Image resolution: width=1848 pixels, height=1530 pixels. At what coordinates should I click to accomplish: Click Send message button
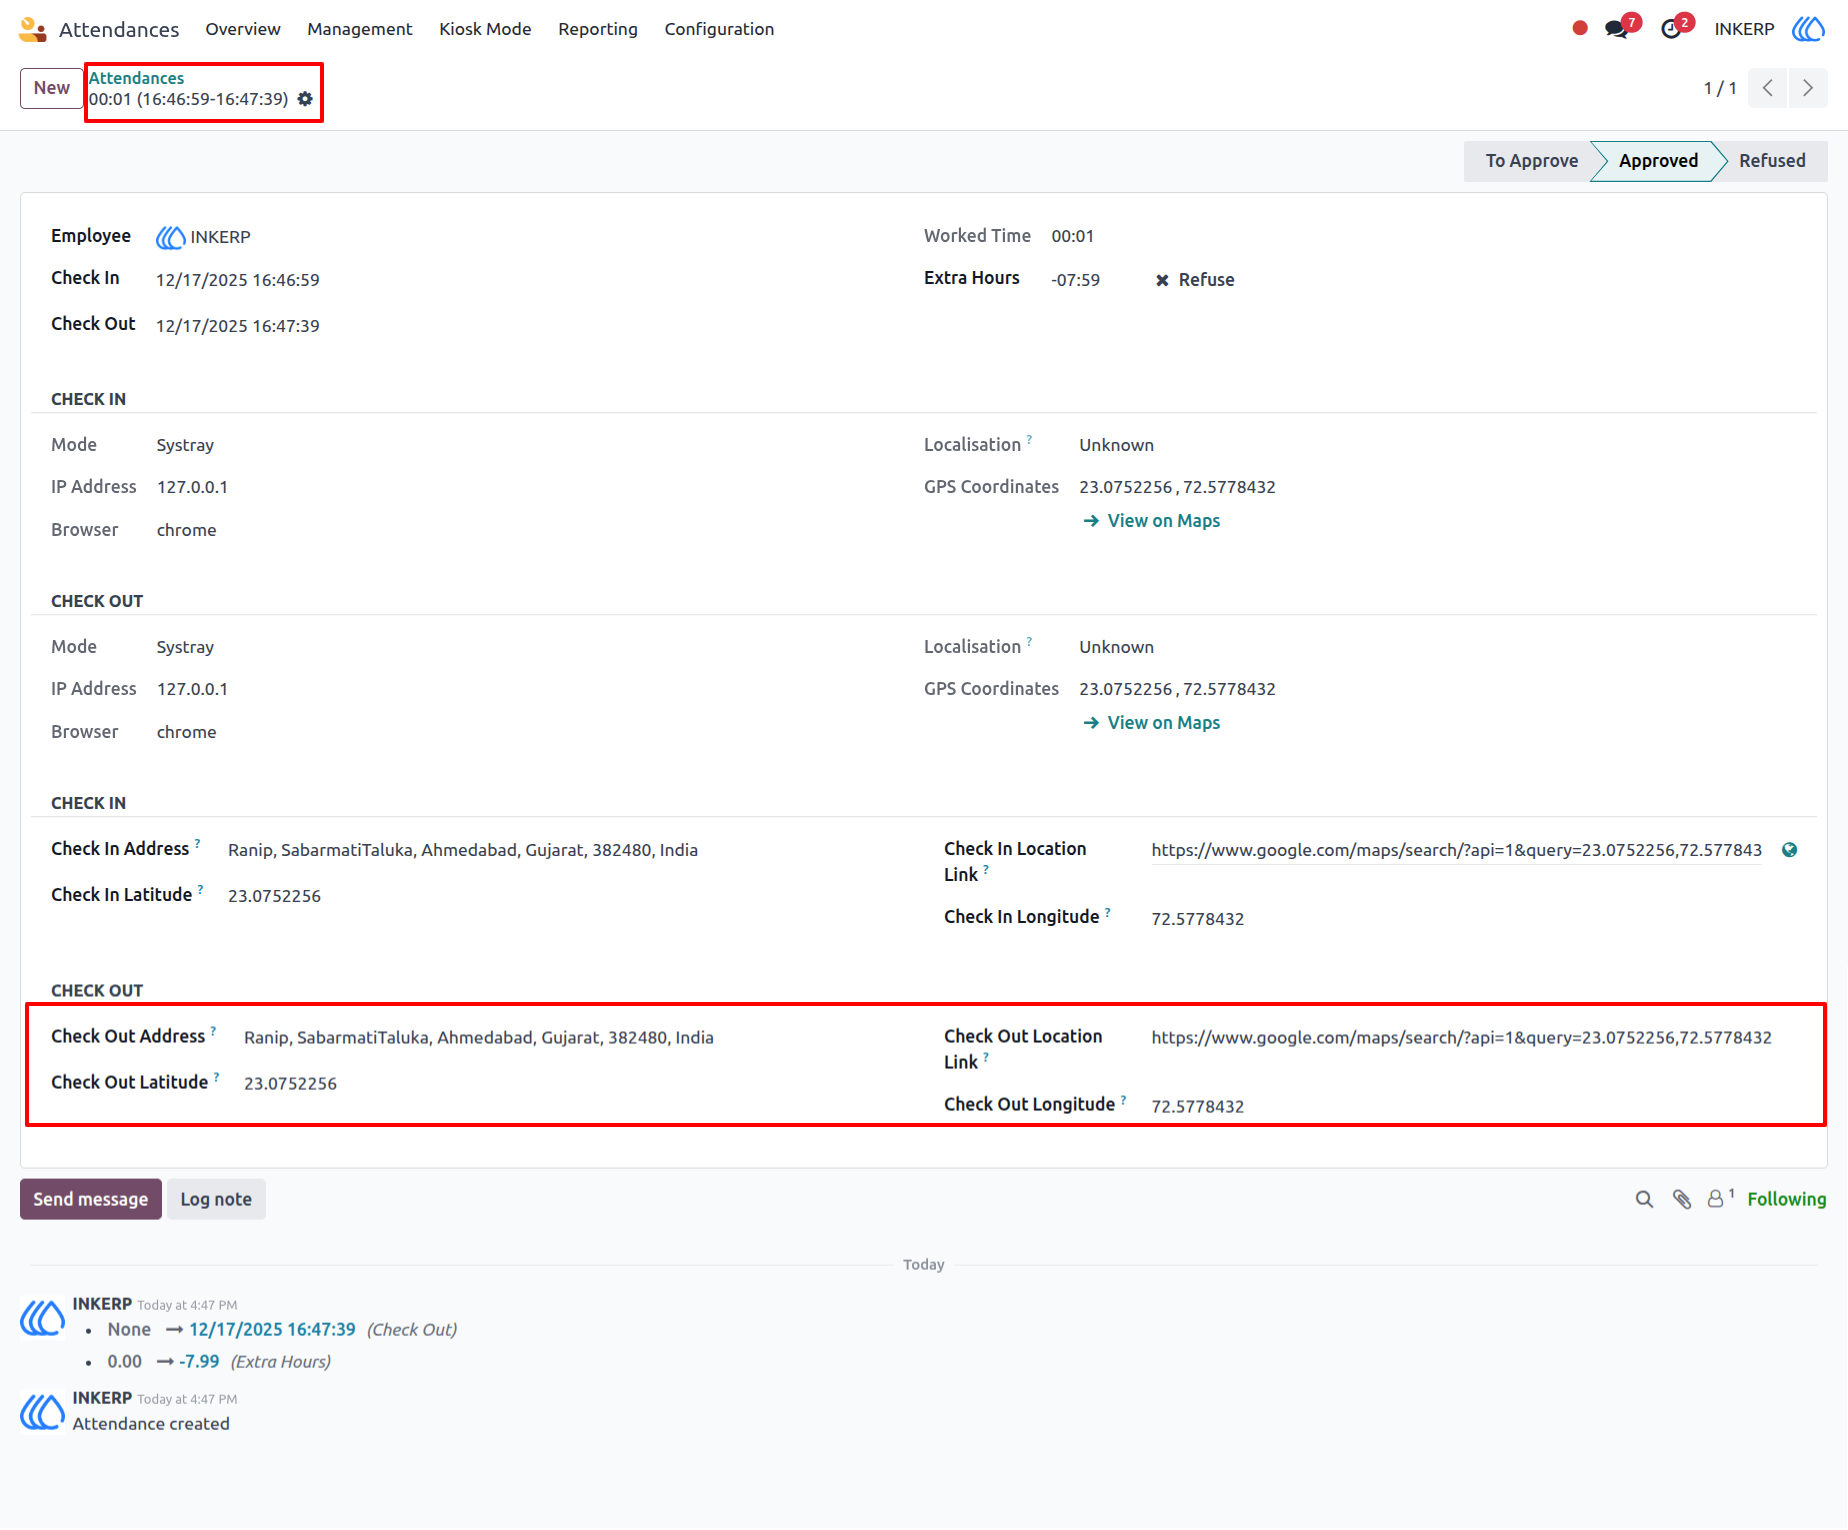pos(91,1199)
